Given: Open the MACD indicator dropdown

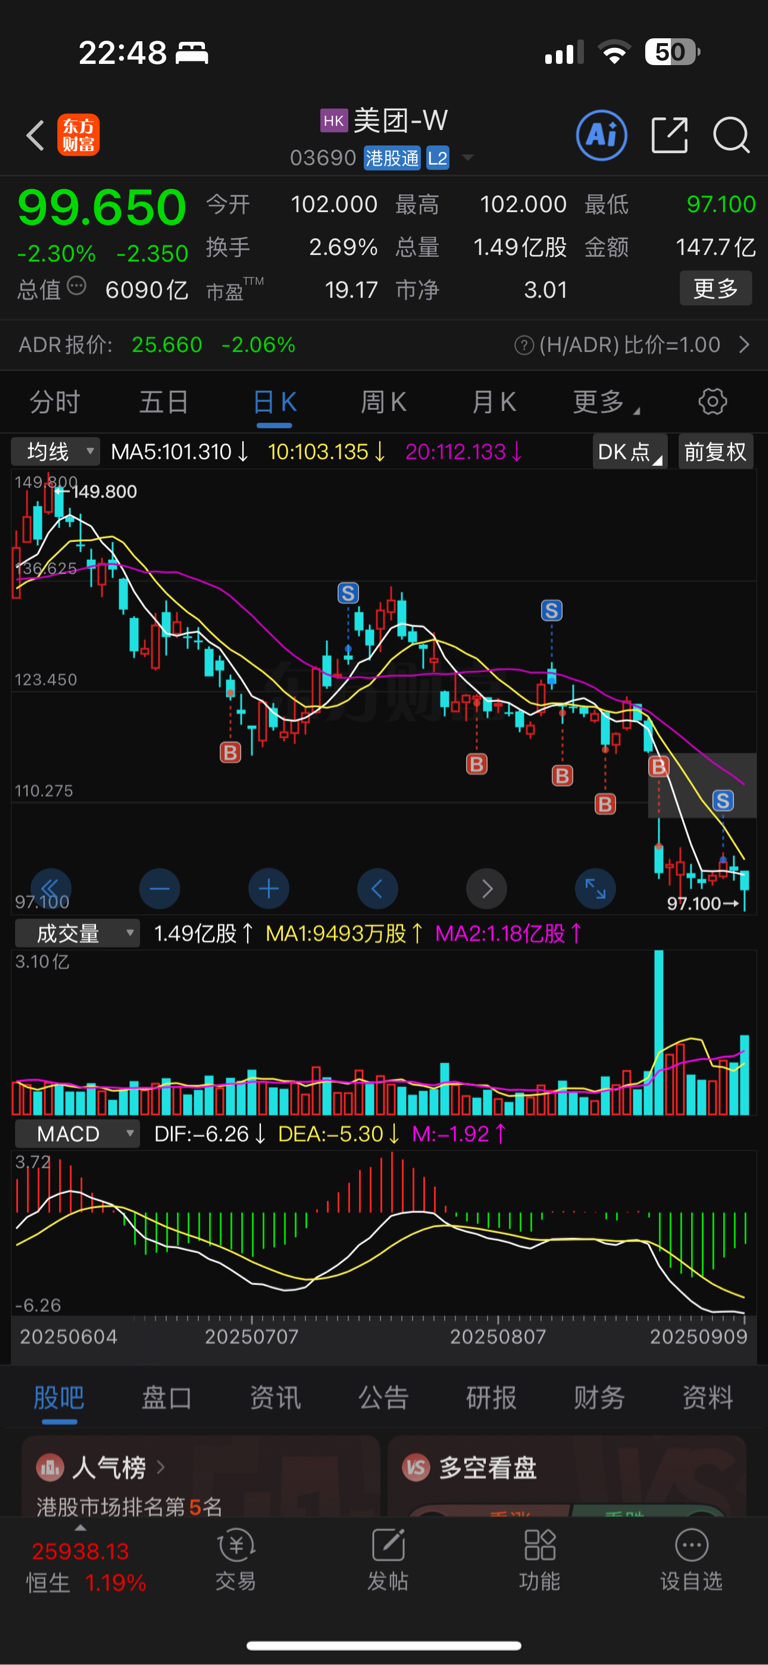Looking at the screenshot, I should 77,1134.
